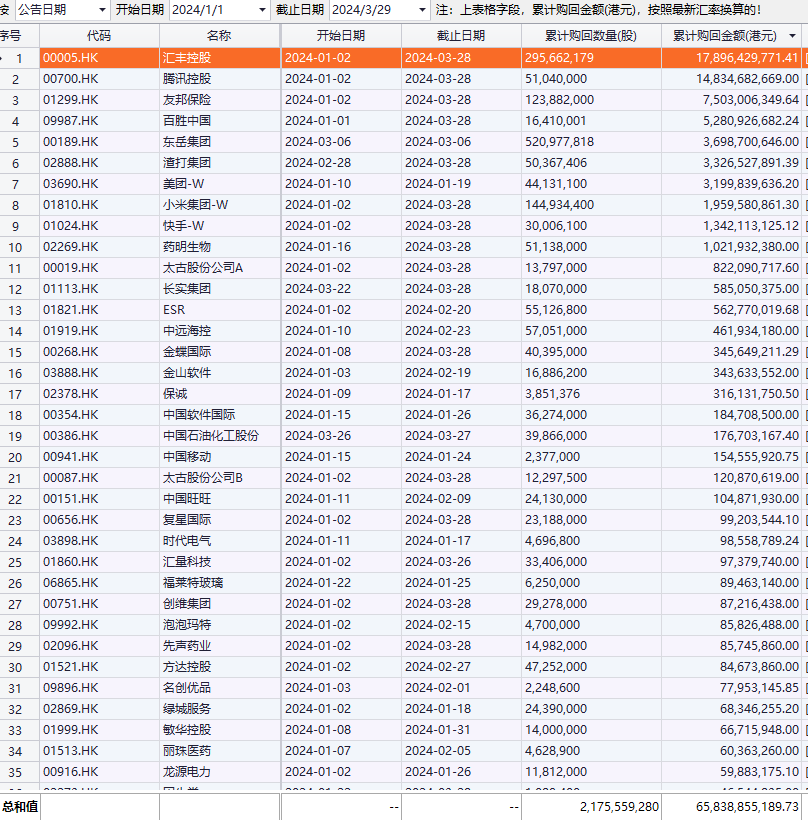Open the 开始日期 date picker dropdown
This screenshot has width=808, height=820.
[x=262, y=10]
